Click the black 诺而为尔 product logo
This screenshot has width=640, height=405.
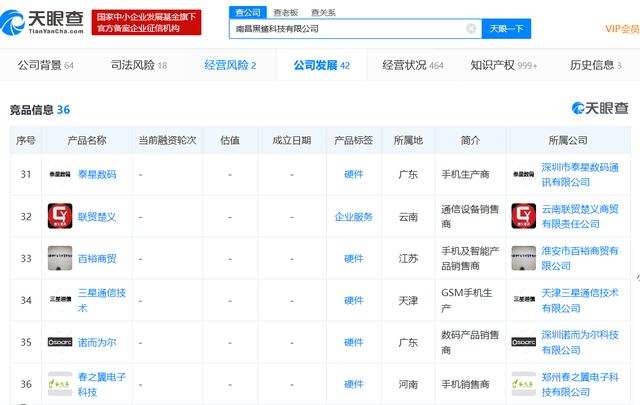60,342
